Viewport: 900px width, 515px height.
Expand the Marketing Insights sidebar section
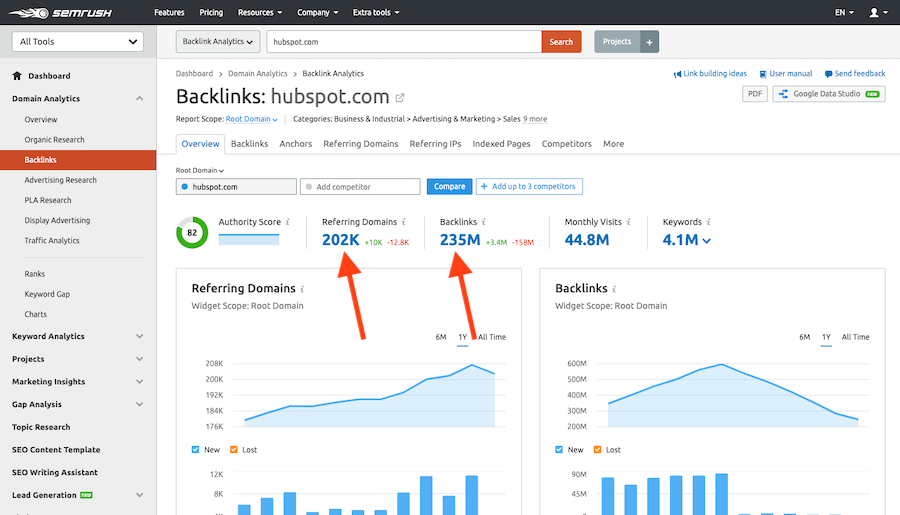pyautogui.click(x=139, y=382)
